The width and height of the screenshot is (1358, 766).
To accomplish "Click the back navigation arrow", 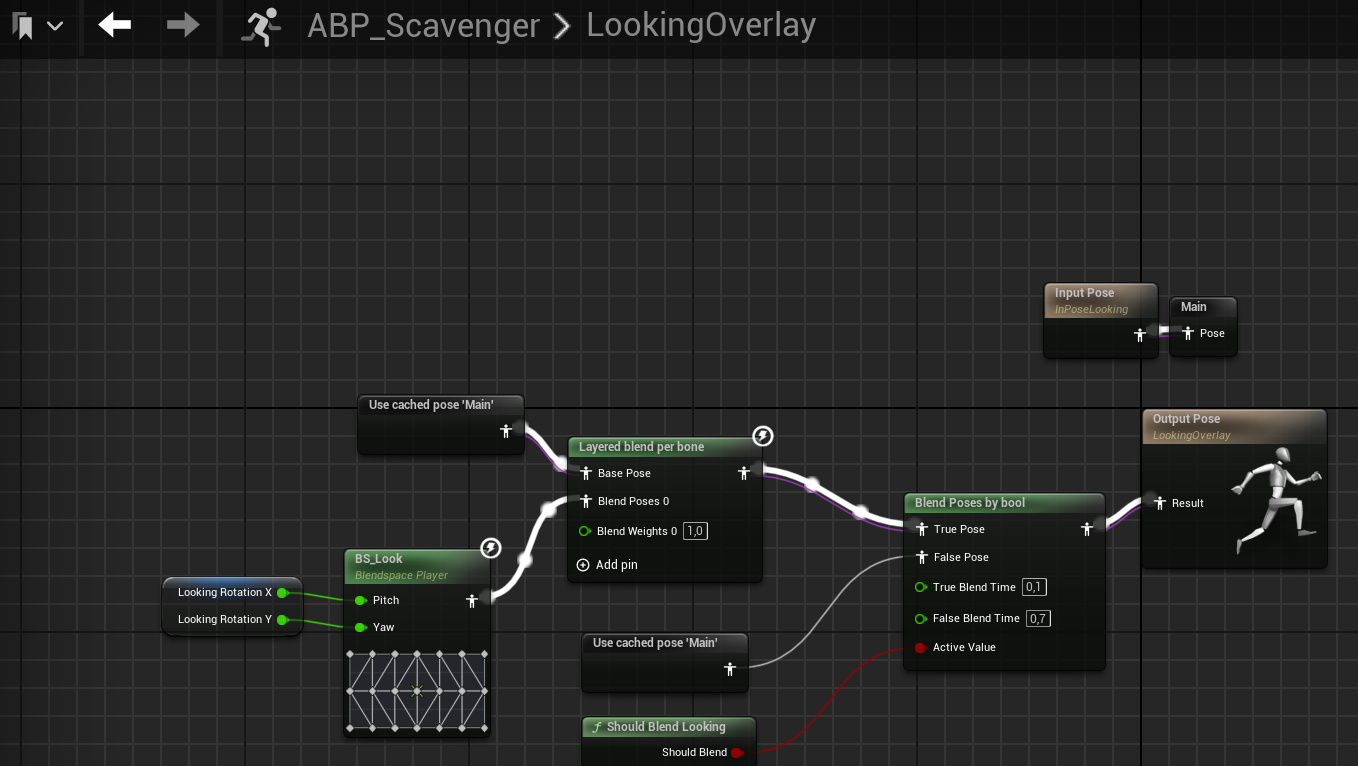I will point(115,25).
